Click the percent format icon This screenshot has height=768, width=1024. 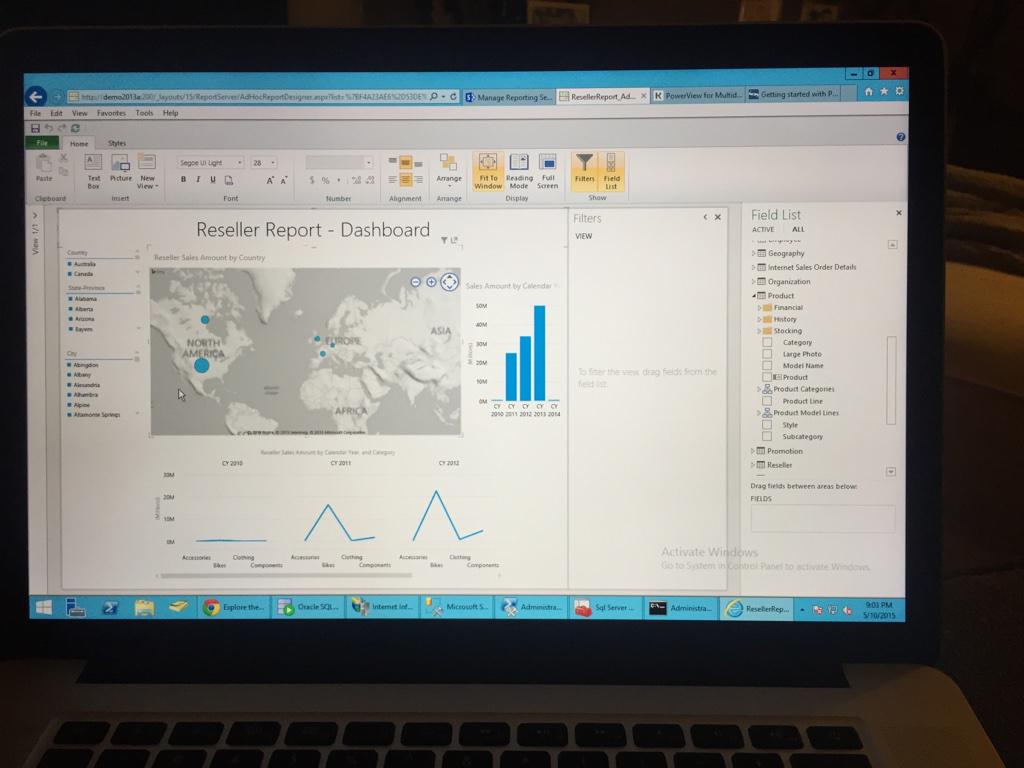[325, 180]
